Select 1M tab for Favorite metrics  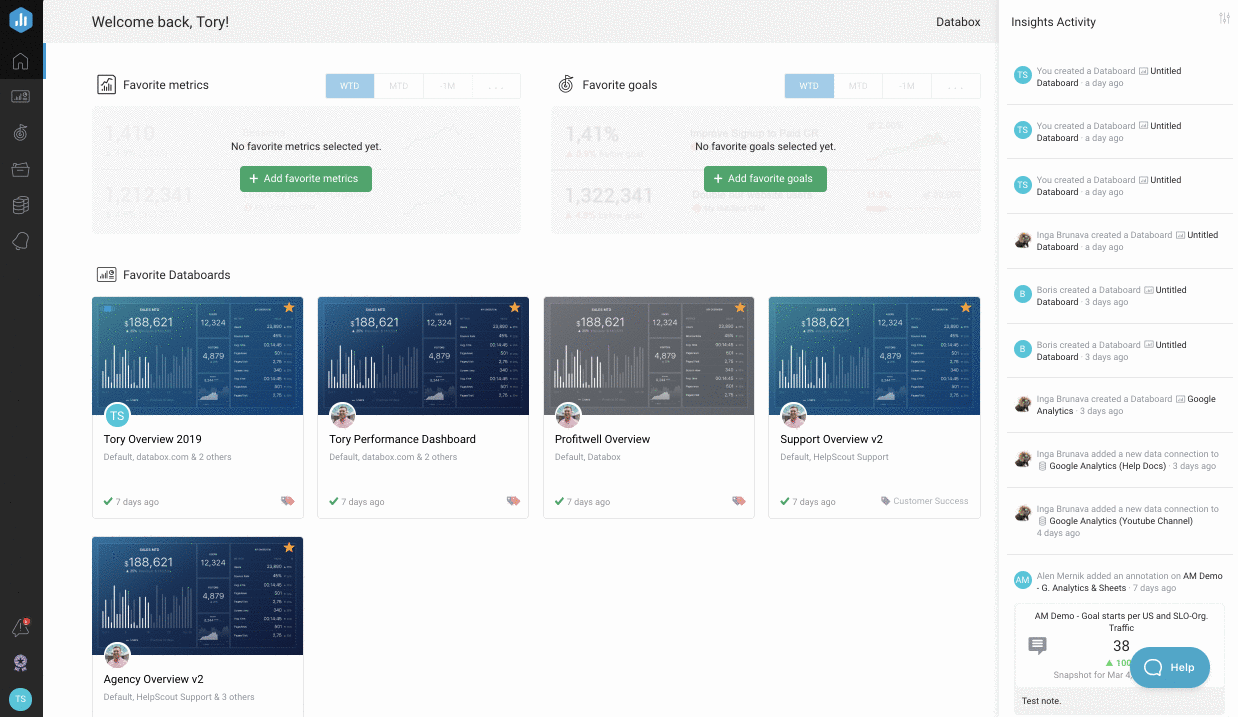[x=447, y=86]
